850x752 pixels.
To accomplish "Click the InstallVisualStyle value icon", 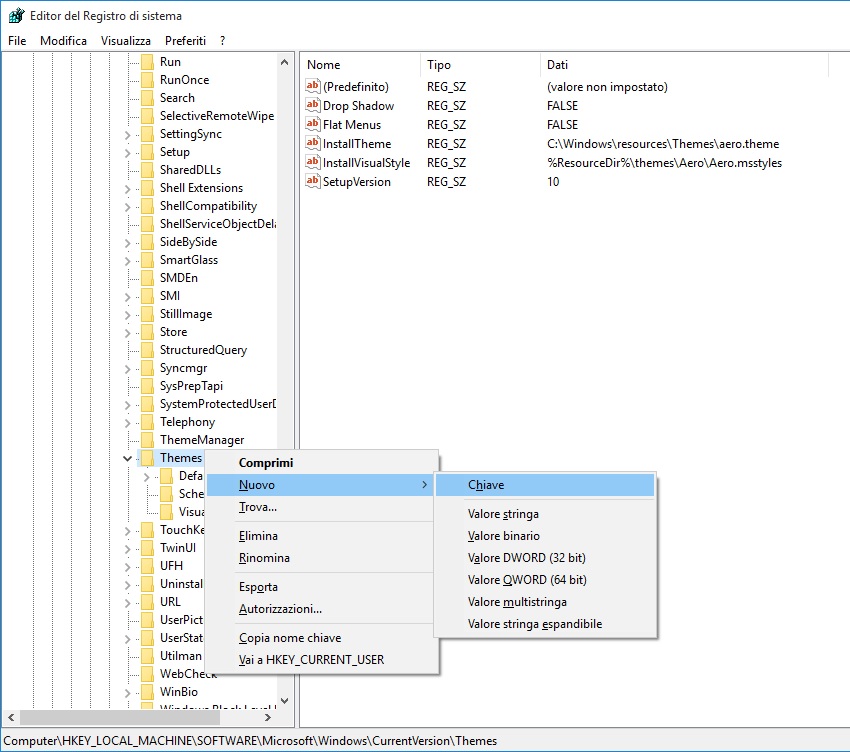I will (x=312, y=163).
